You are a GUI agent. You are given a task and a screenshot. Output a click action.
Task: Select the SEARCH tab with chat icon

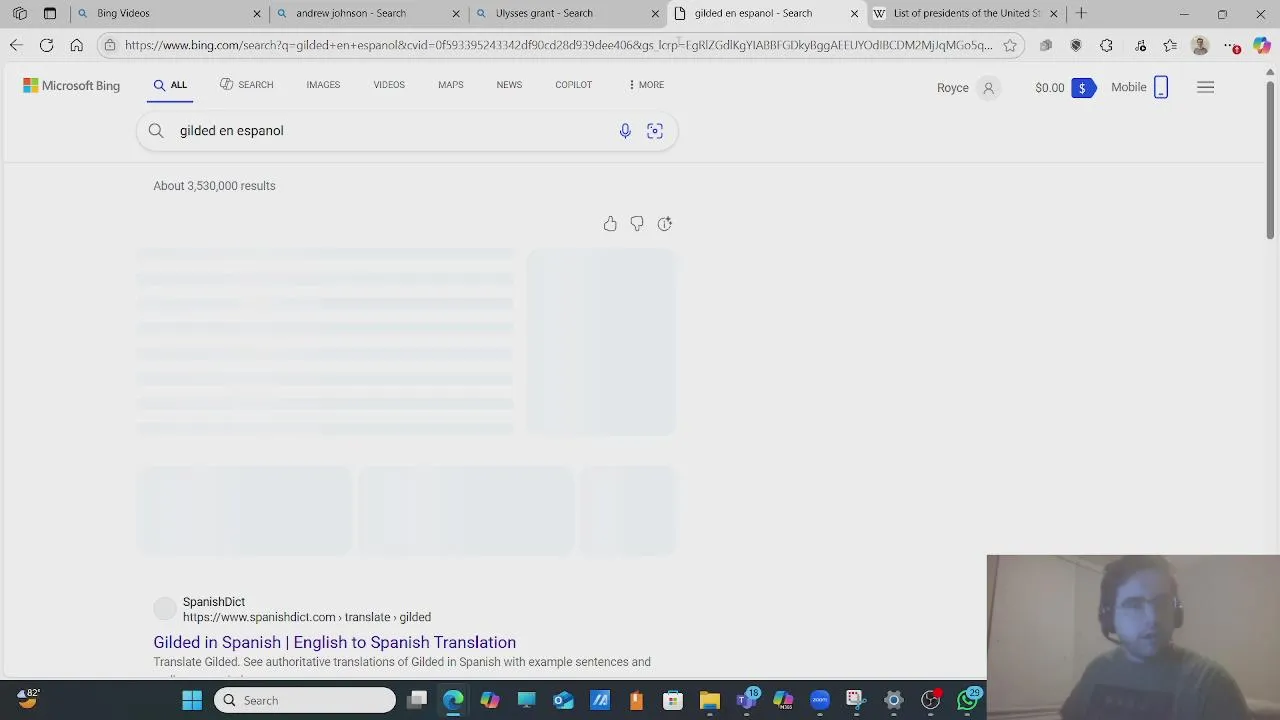246,85
